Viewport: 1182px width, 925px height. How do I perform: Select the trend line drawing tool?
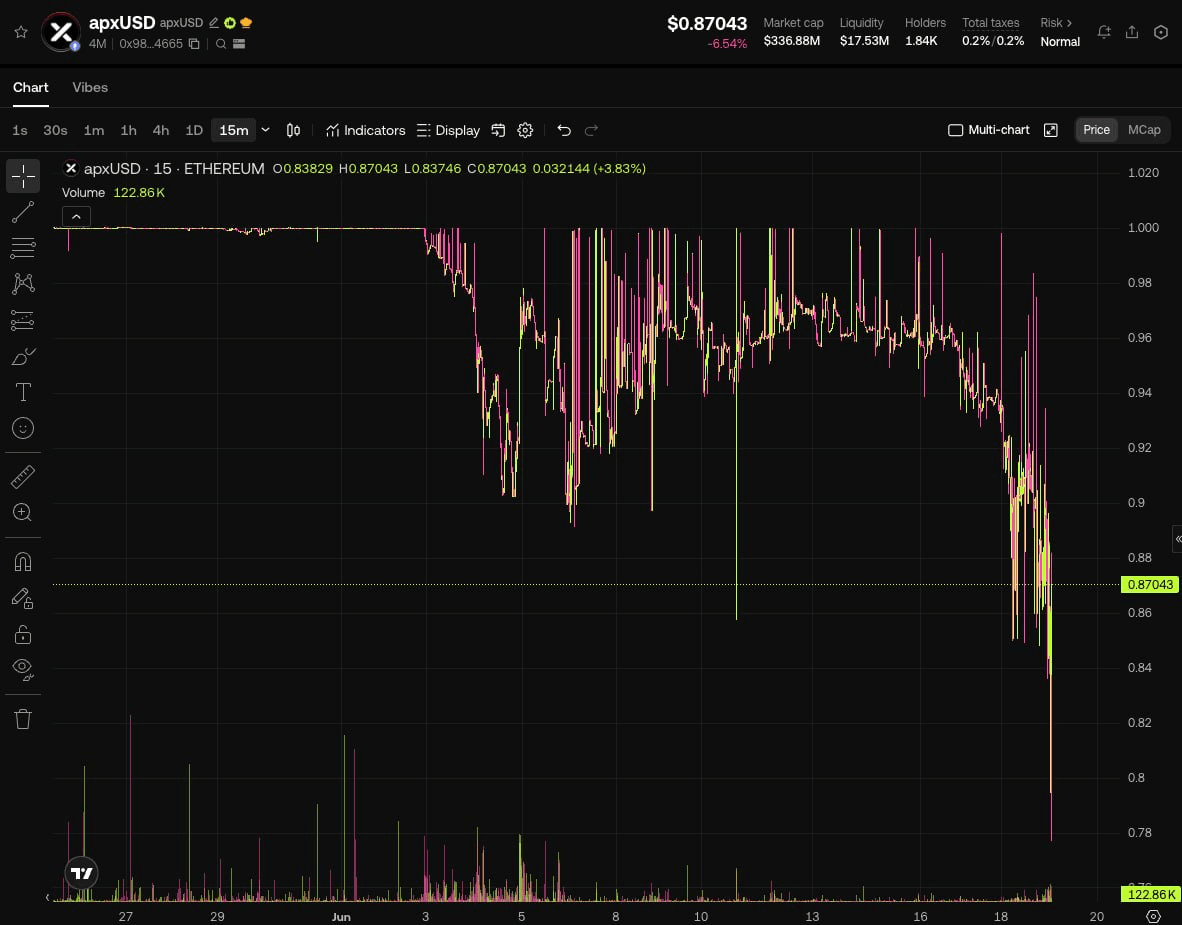[23, 212]
